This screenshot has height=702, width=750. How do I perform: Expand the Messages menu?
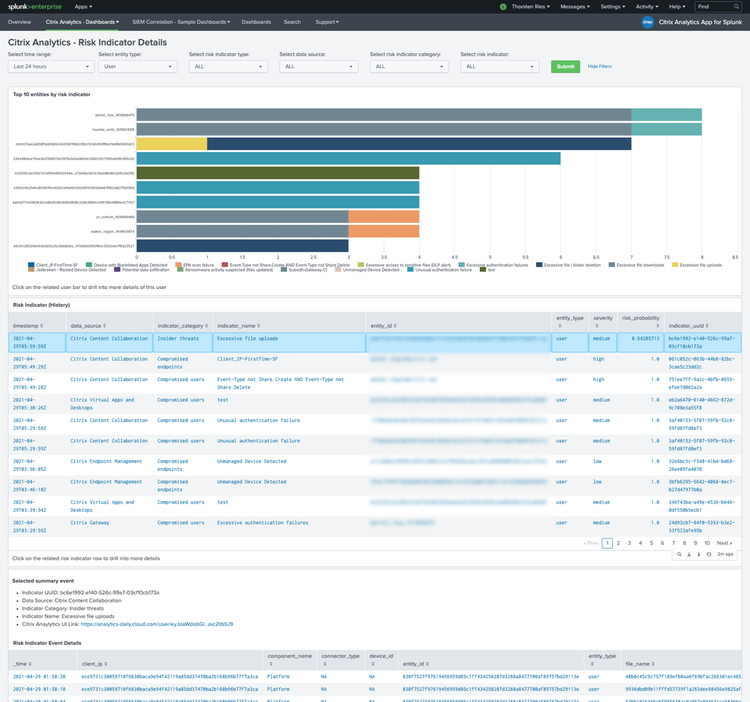[575, 7]
